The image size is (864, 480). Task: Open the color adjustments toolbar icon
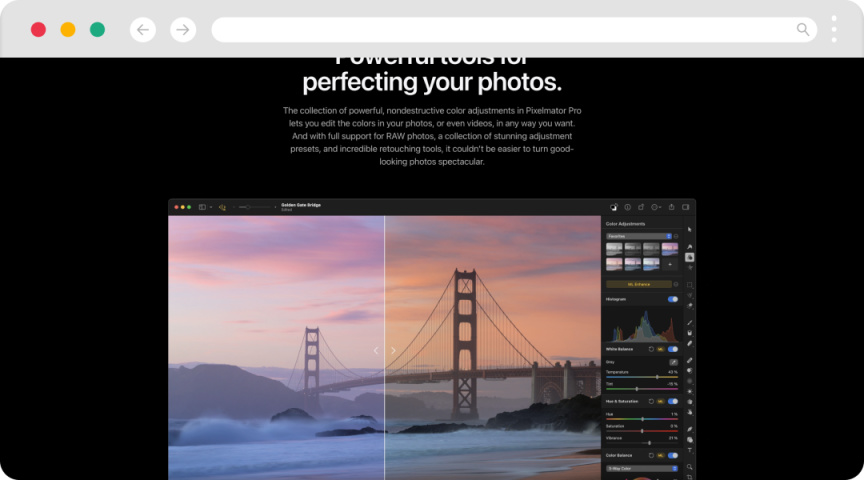614,207
